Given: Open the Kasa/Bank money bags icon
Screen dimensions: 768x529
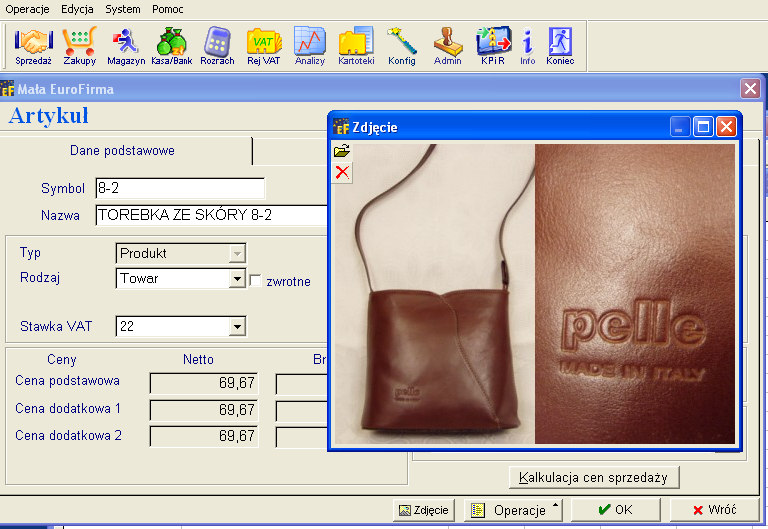Looking at the screenshot, I should pos(171,47).
